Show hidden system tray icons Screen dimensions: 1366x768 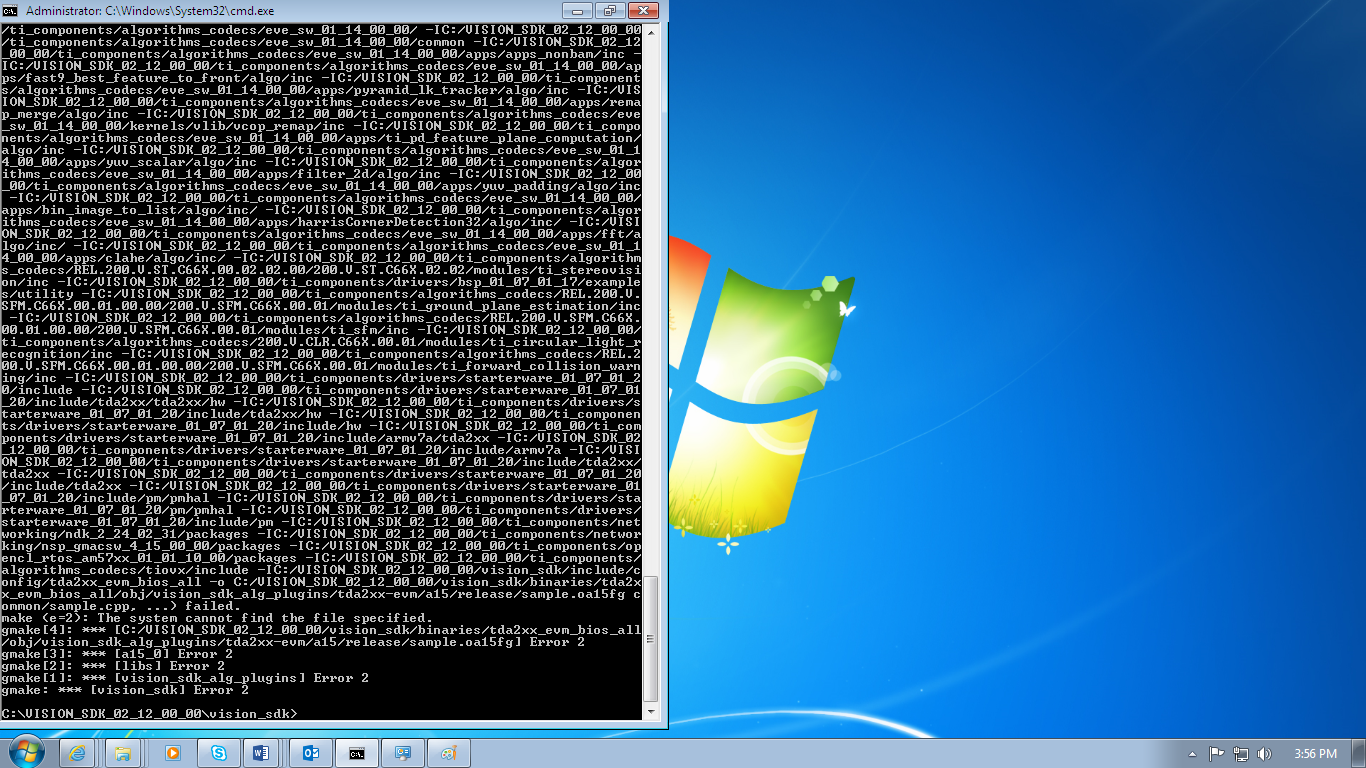(1193, 754)
